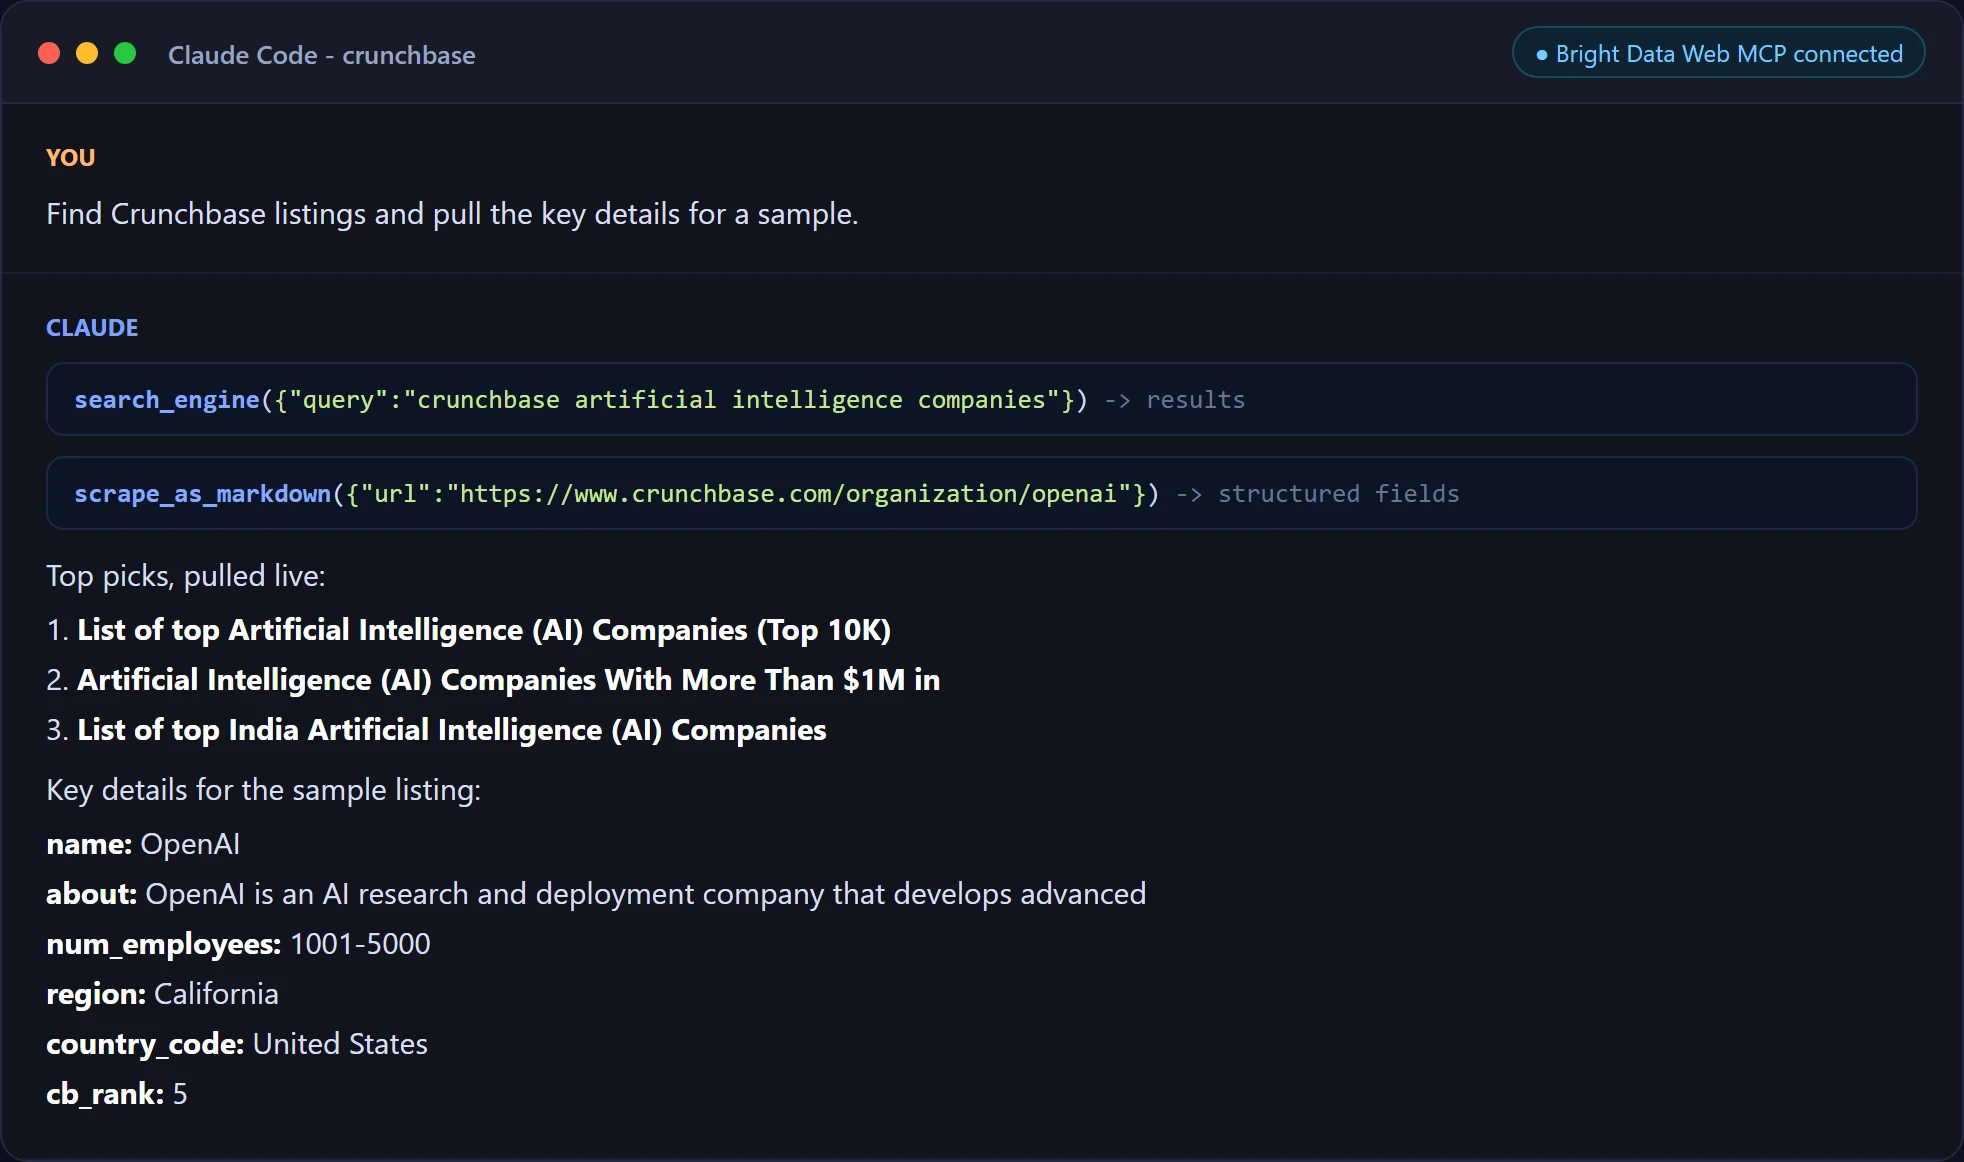Click the 'Key details for the sample listing:' line
The width and height of the screenshot is (1964, 1162).
coord(264,790)
